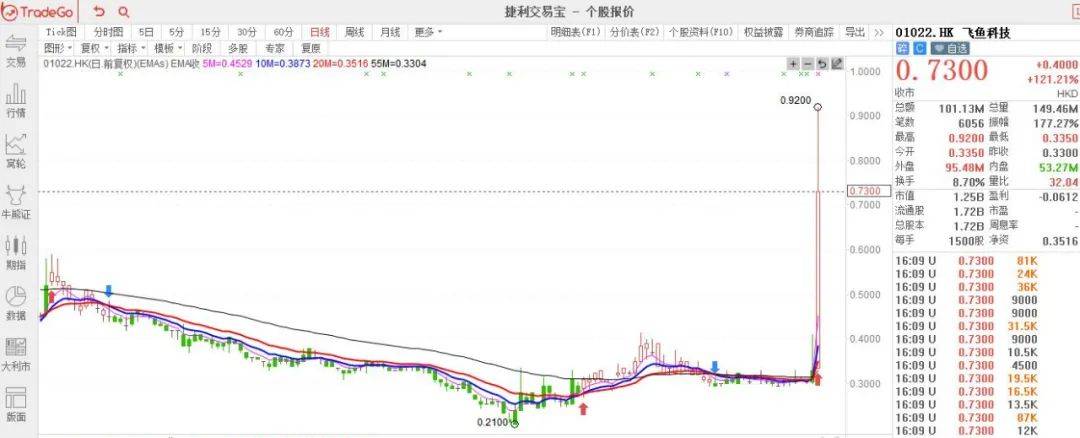1080x438 pixels.
Task: Open 券商追踪 broker tracking
Action: [x=813, y=32]
